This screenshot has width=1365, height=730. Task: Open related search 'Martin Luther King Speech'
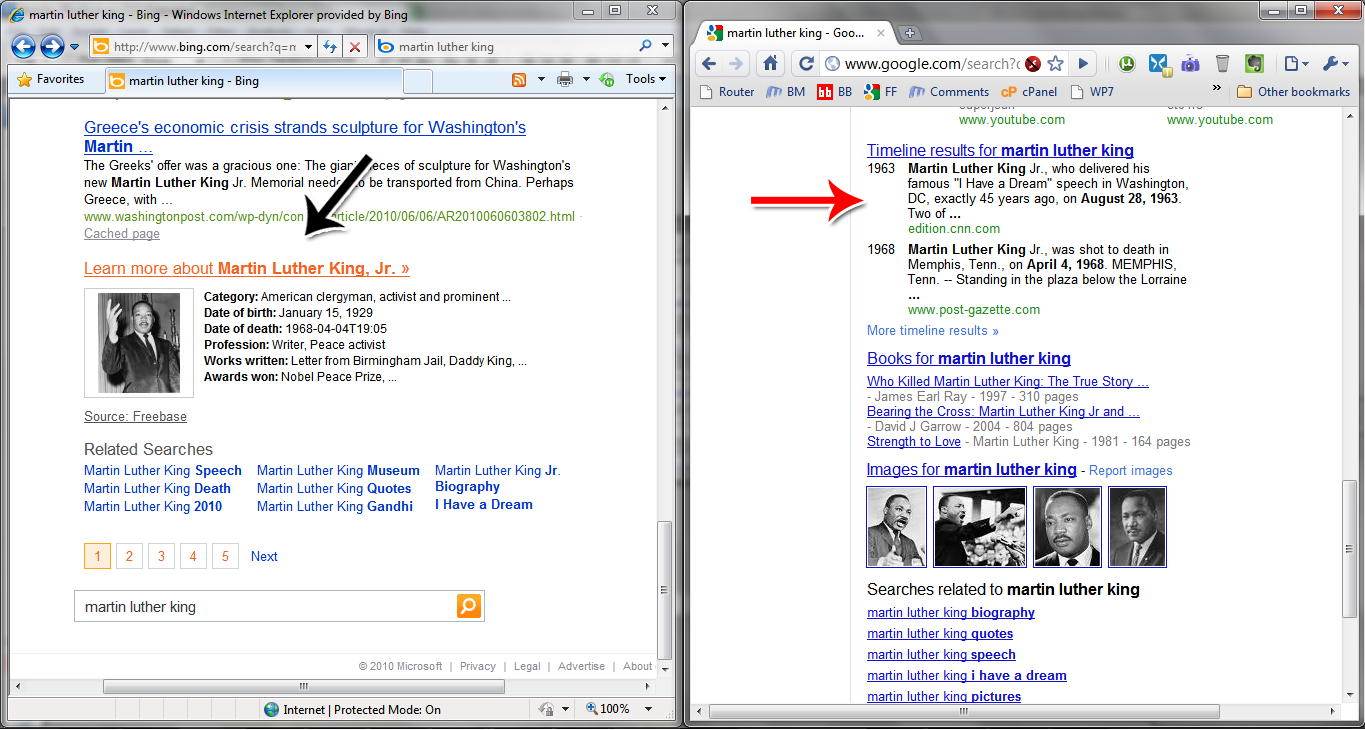pyautogui.click(x=163, y=470)
